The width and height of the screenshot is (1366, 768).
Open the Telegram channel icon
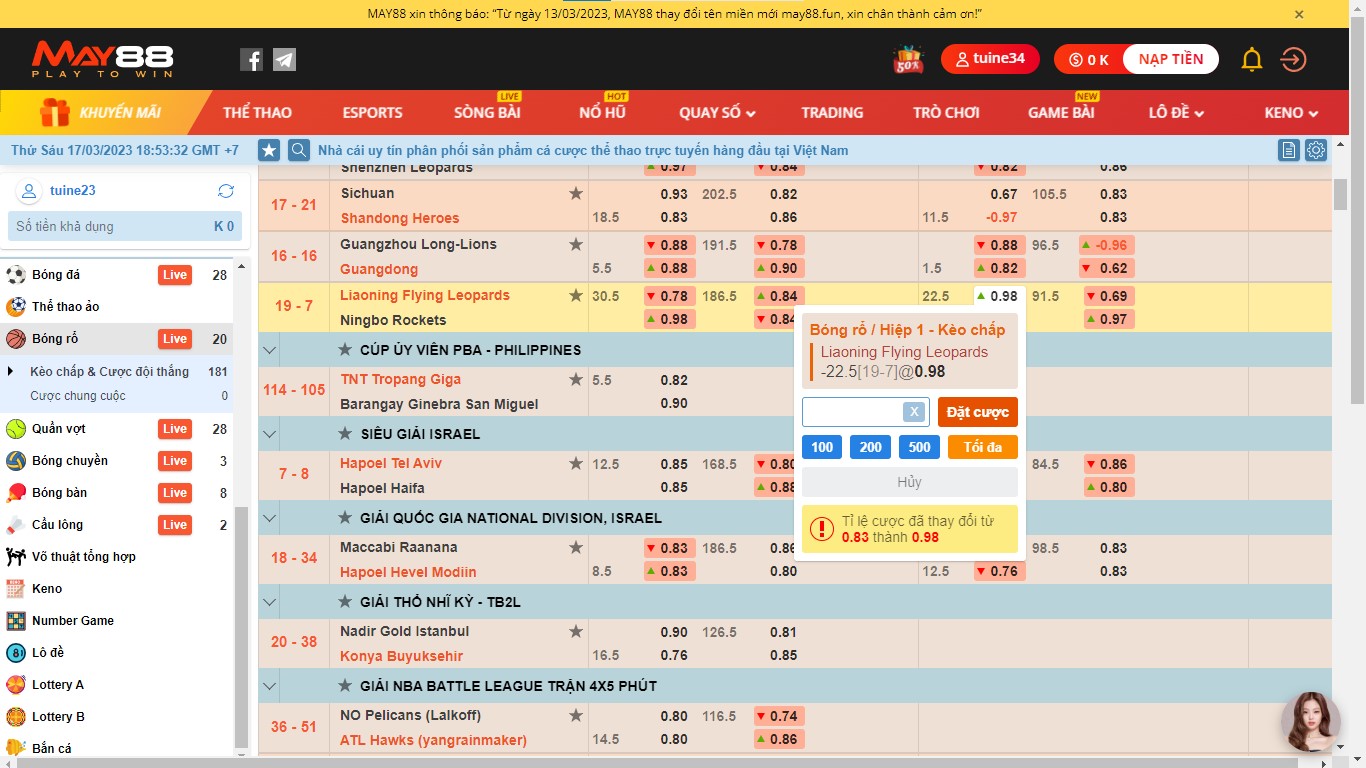284,60
